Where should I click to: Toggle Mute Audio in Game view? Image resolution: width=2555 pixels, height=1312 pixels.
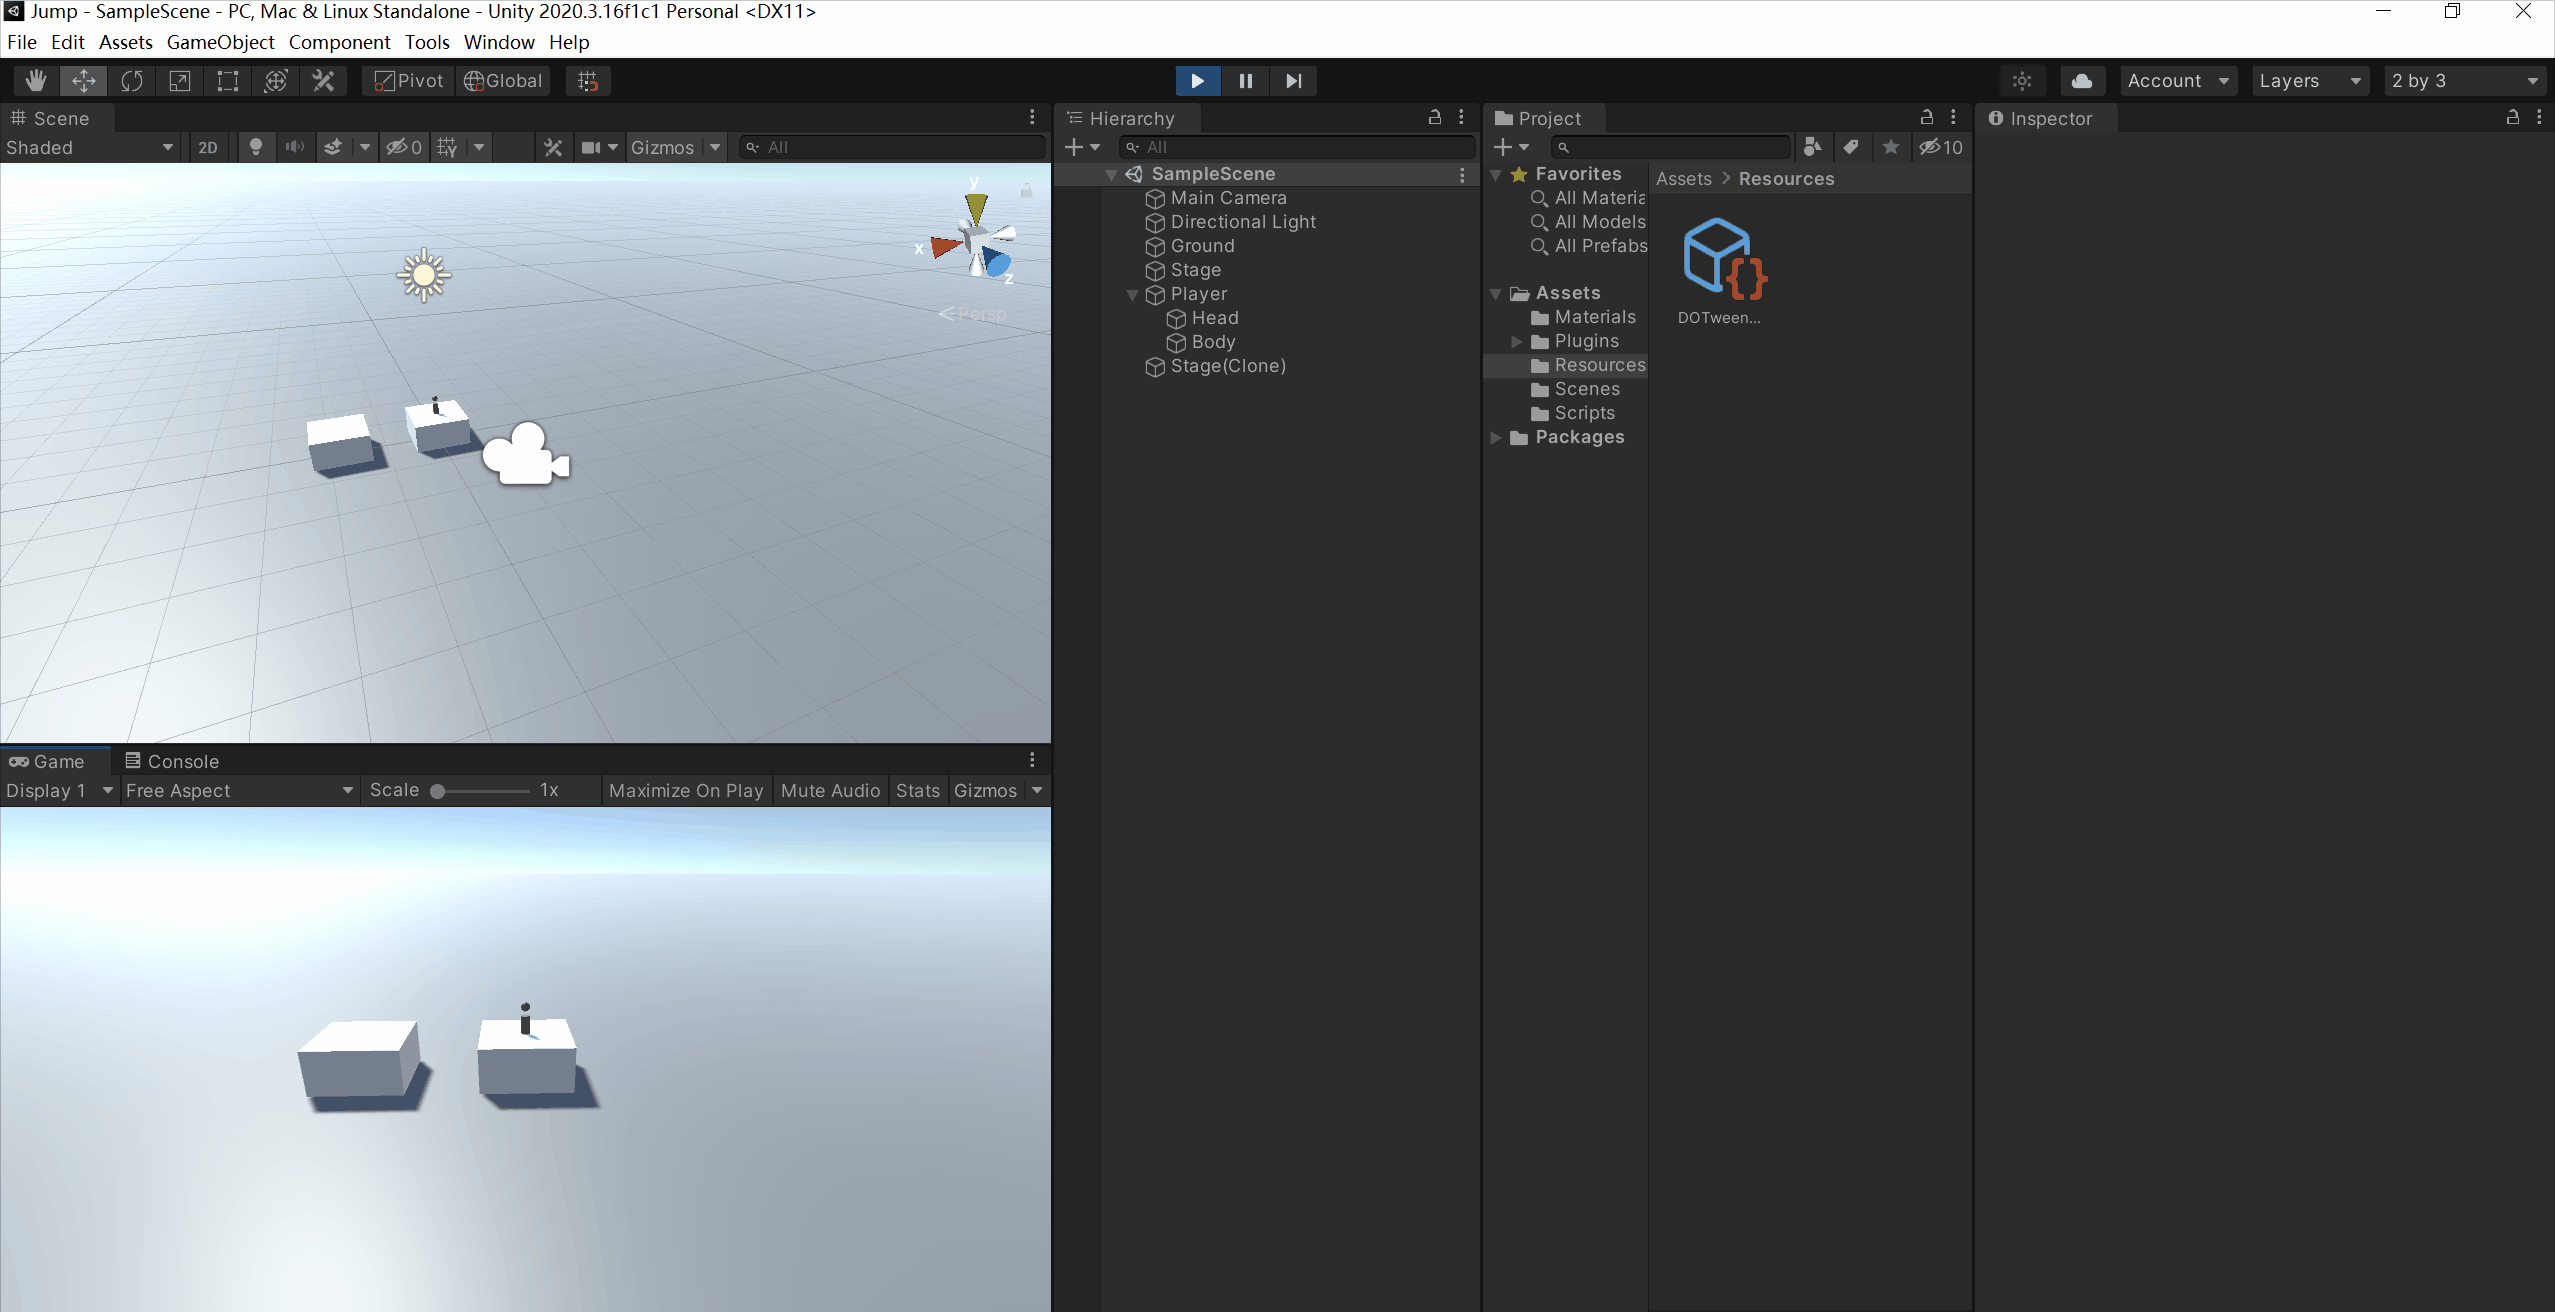pyautogui.click(x=830, y=790)
